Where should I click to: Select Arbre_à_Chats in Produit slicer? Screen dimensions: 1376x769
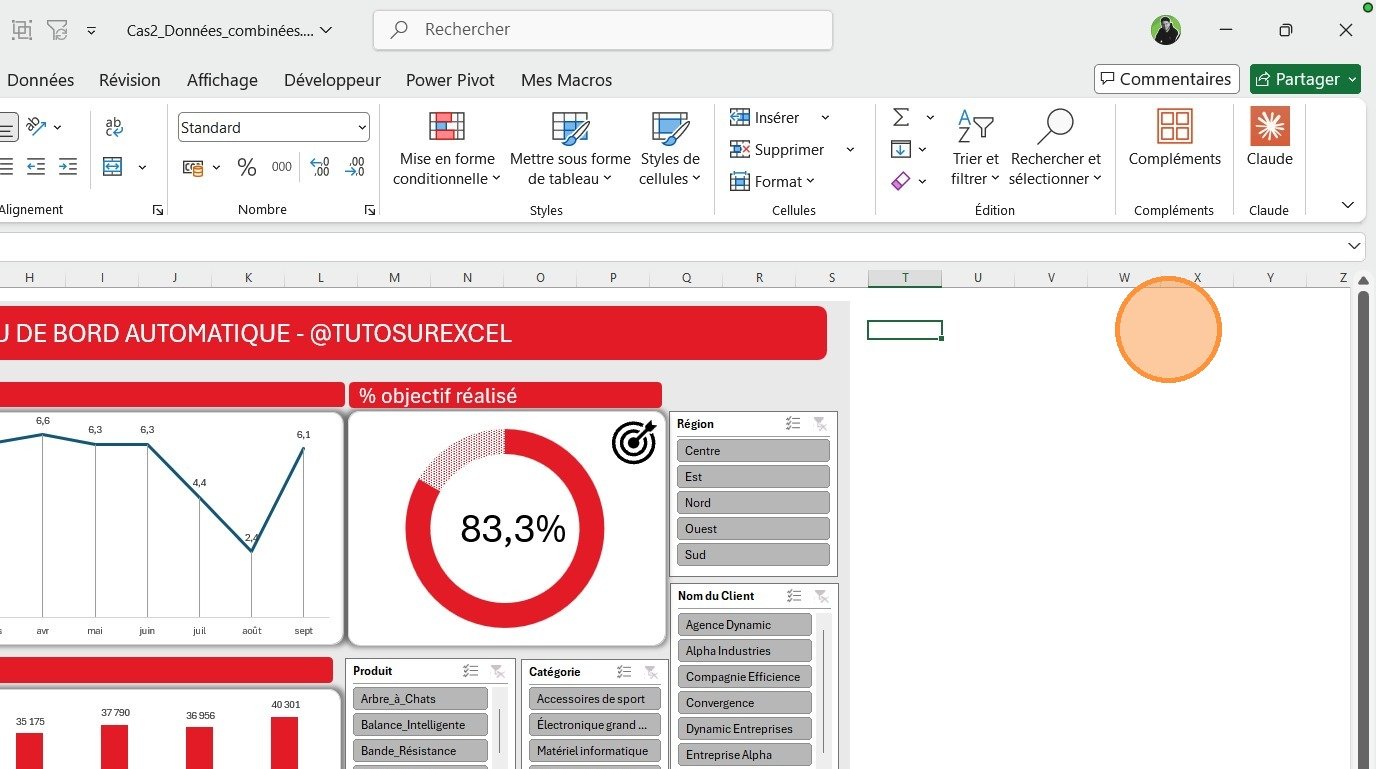pos(420,699)
